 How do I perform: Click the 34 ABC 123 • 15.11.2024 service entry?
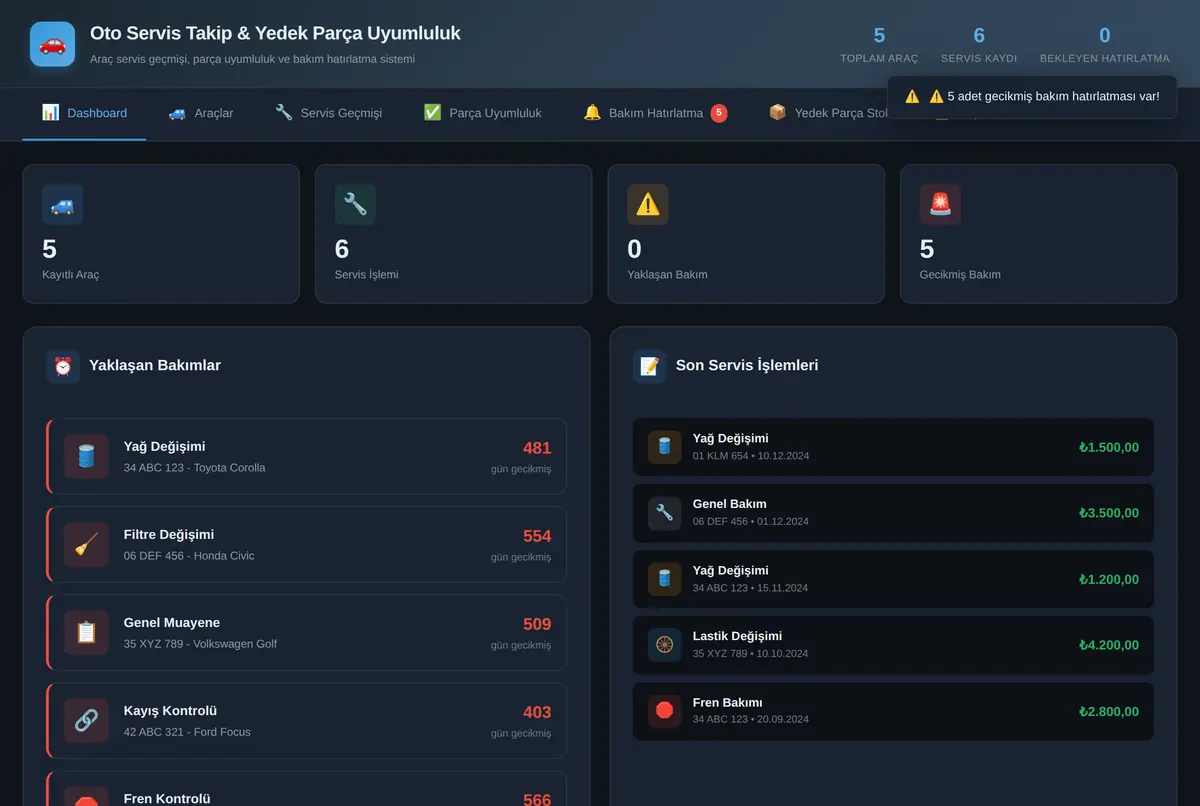893,579
